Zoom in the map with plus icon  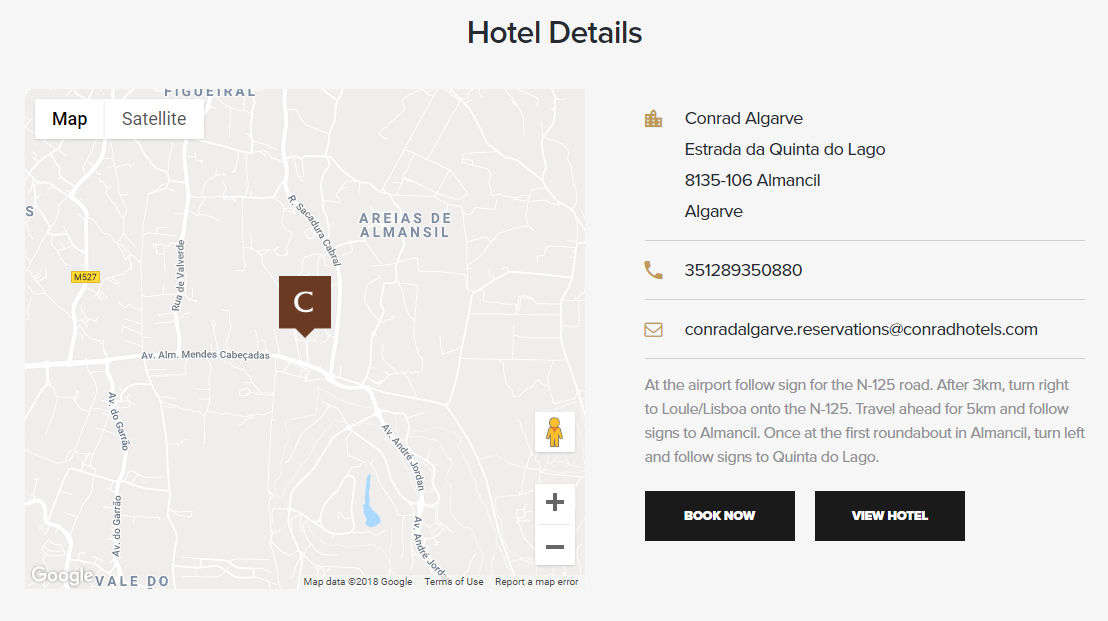point(555,502)
